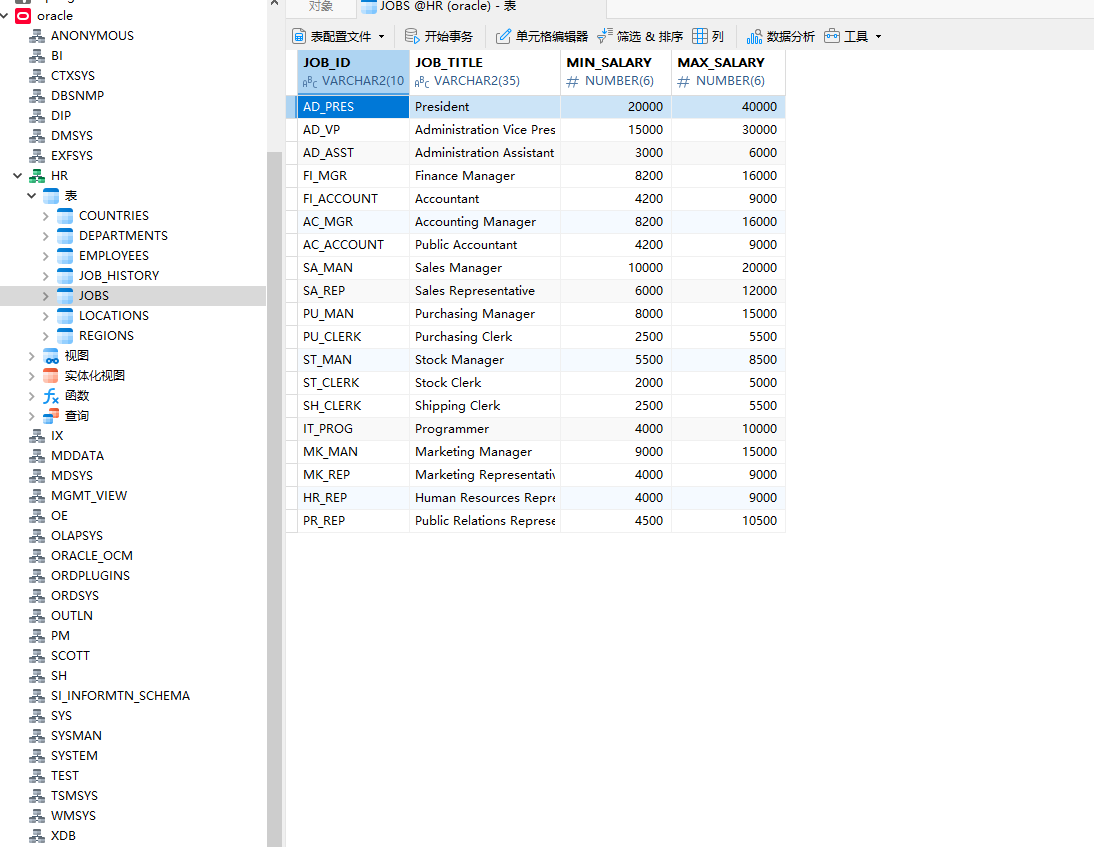Expand the COUNTRIES table node
Viewport: 1094px width, 847px height.
(45, 216)
